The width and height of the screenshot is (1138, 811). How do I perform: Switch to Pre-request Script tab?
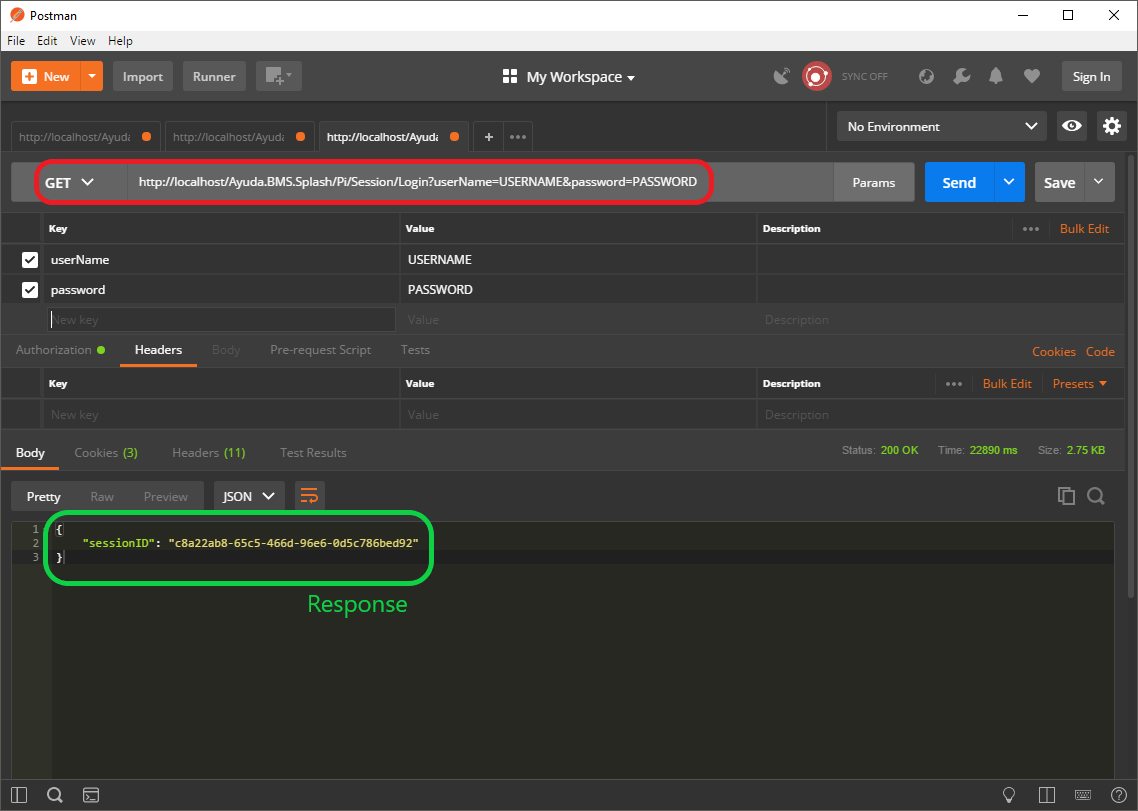click(x=320, y=350)
